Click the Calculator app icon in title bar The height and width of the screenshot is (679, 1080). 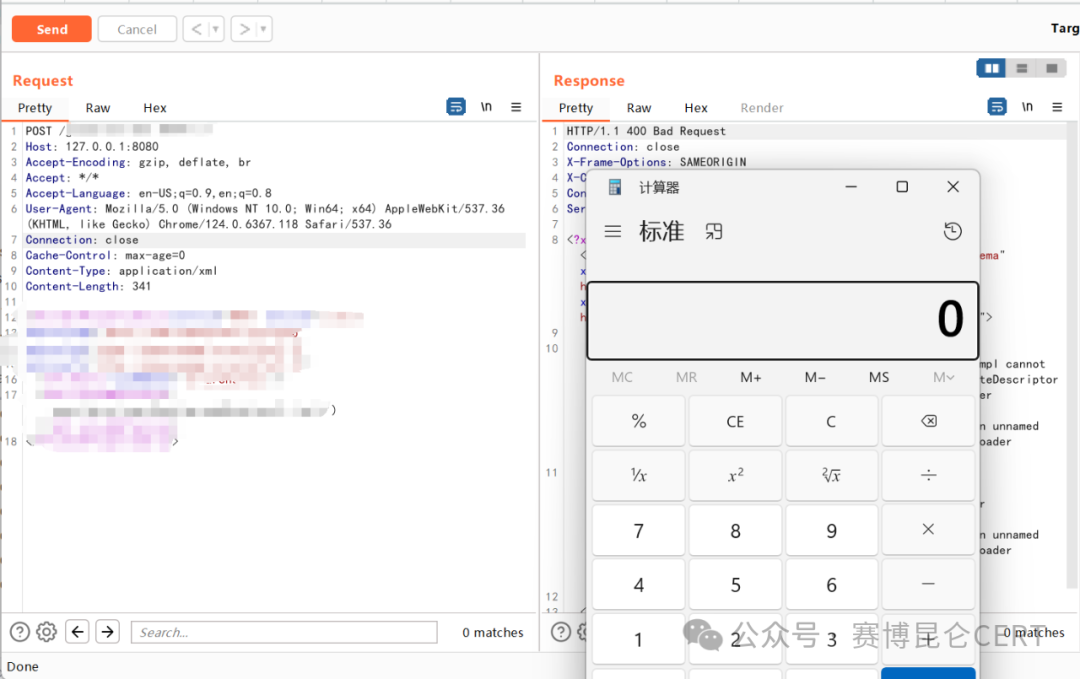[614, 187]
